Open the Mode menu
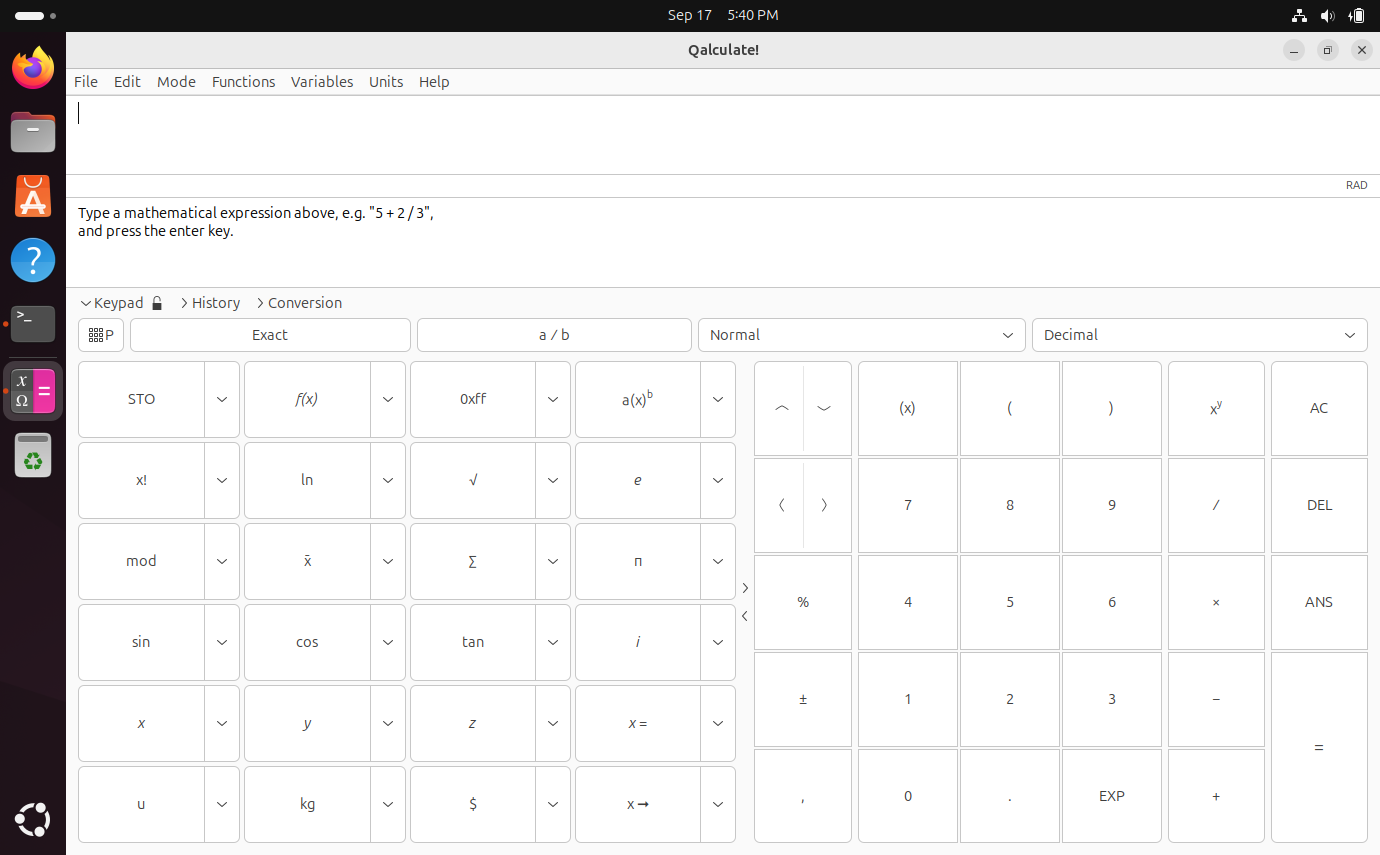1380x855 pixels. pyautogui.click(x=176, y=82)
